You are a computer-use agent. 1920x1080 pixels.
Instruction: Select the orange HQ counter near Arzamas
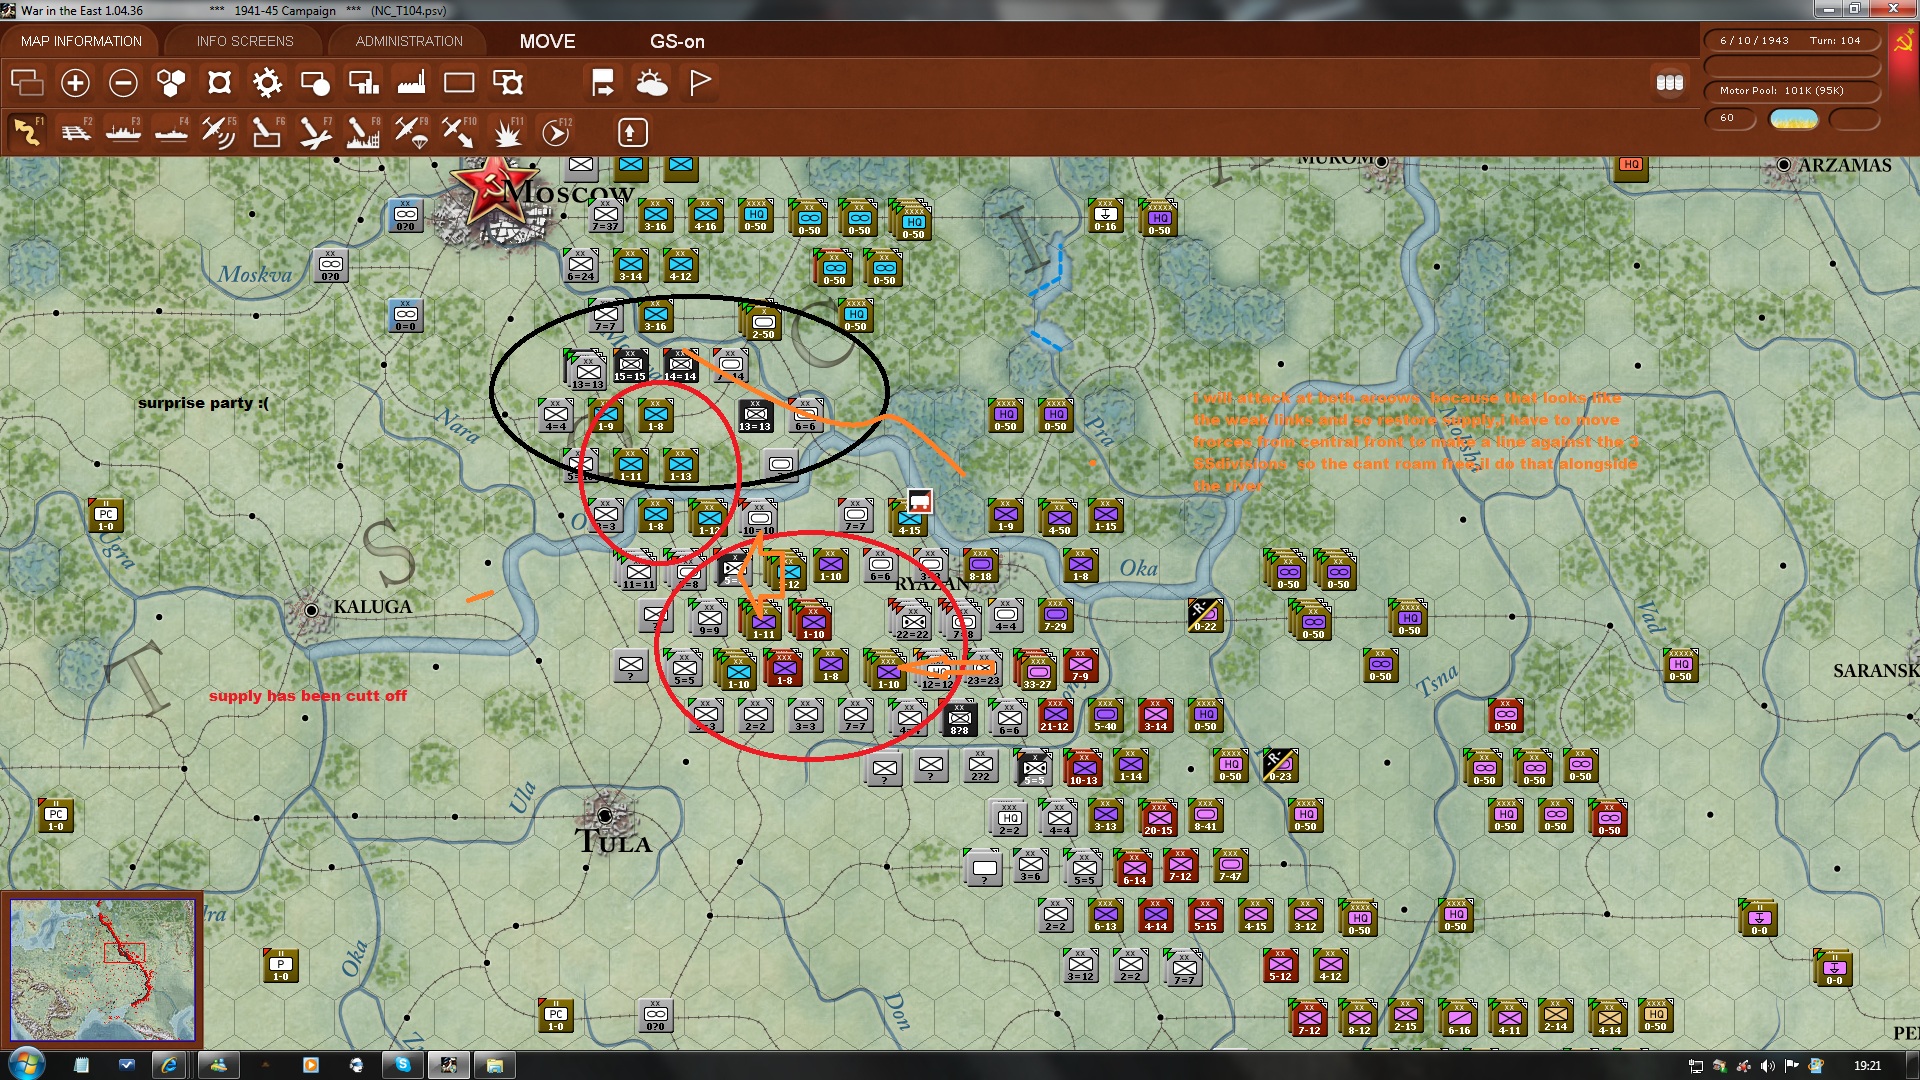click(x=1631, y=167)
